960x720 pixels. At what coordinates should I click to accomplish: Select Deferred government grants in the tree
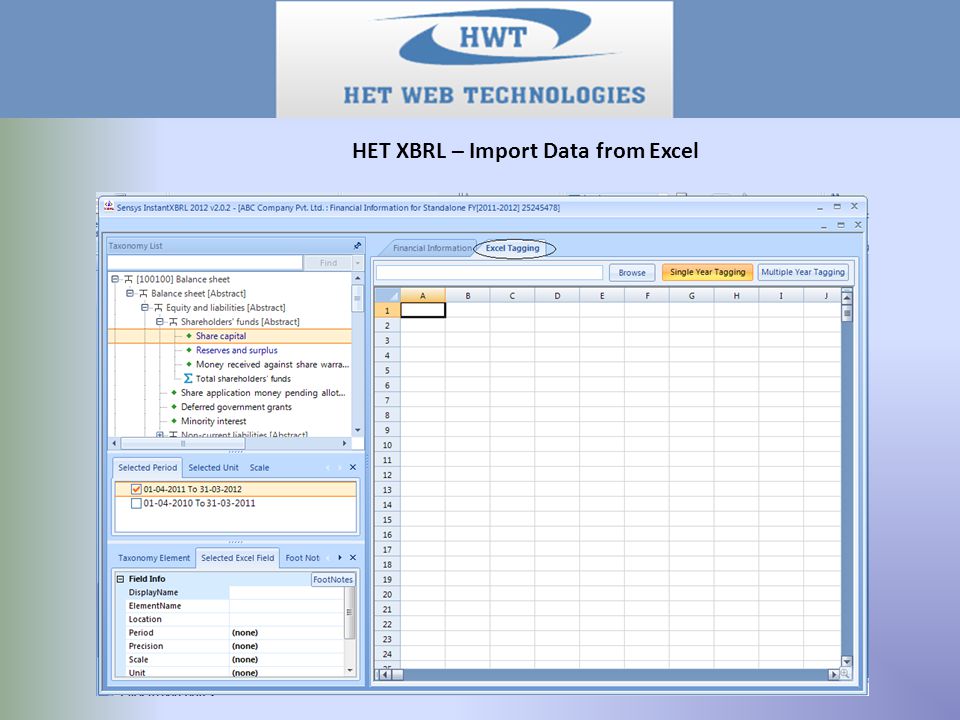coord(236,407)
